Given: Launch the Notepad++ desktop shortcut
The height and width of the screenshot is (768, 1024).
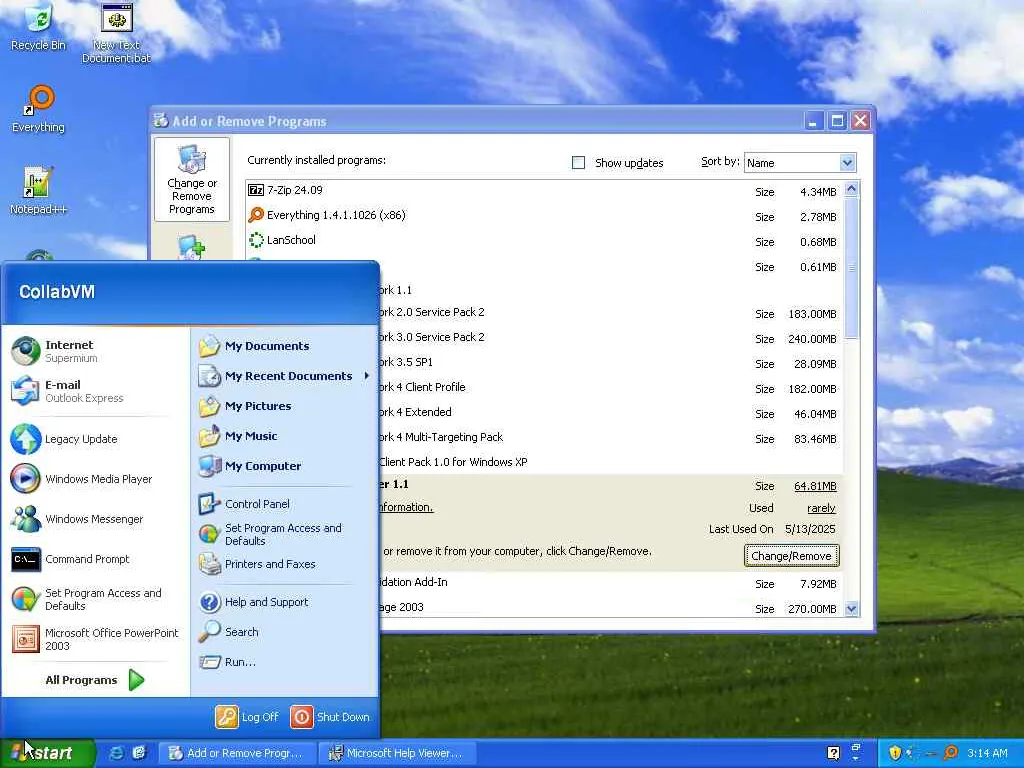Looking at the screenshot, I should click(38, 191).
